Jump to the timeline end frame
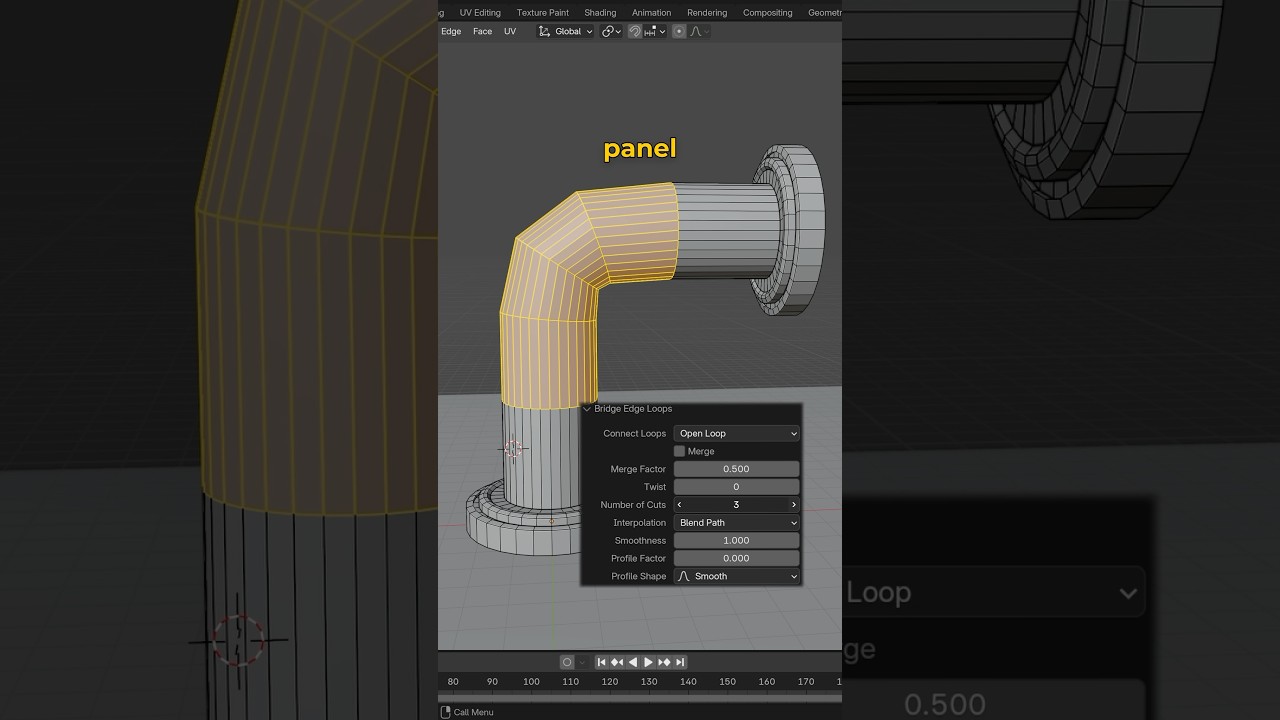The height and width of the screenshot is (720, 1280). point(680,662)
